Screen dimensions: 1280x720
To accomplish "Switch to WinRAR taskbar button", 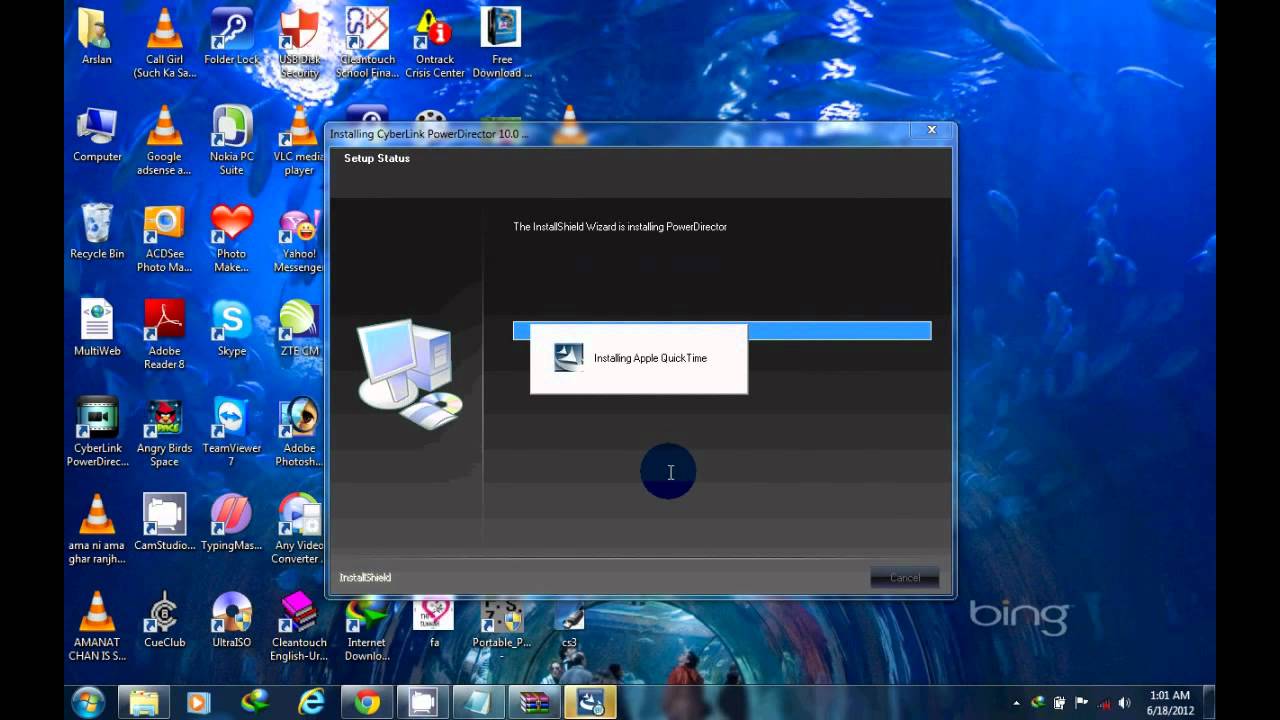I will coord(534,703).
